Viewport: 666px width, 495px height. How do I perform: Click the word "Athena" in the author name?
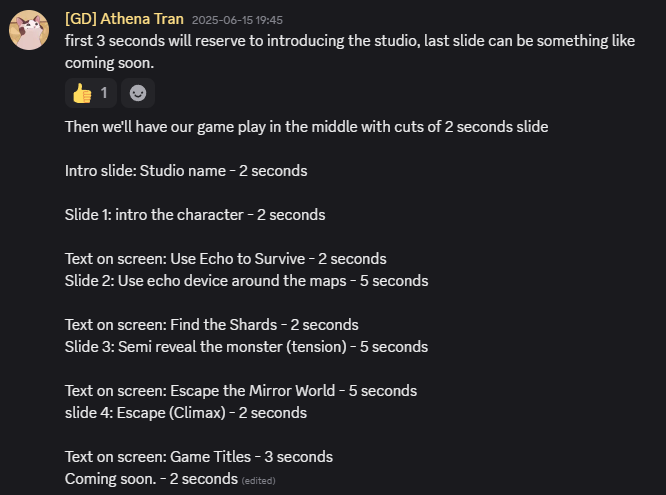click(x=127, y=18)
